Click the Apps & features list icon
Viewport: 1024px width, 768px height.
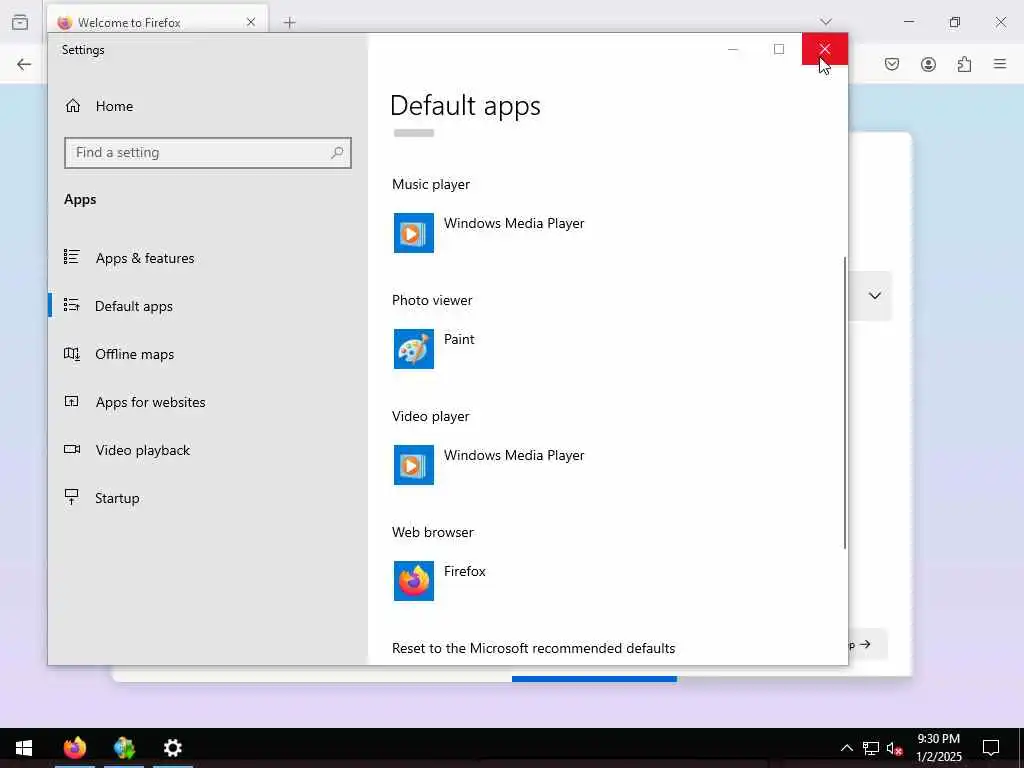[x=72, y=257]
